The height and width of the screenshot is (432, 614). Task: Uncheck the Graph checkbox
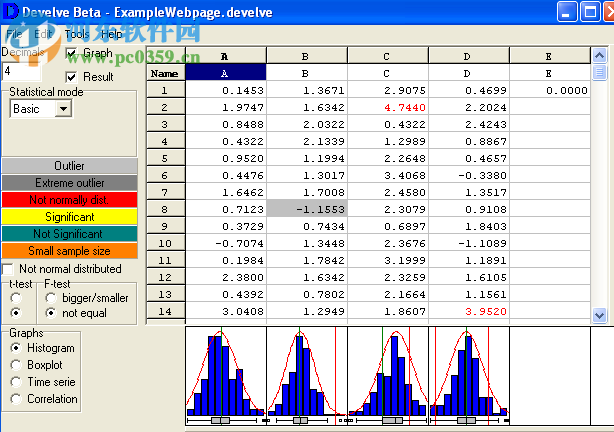71,53
